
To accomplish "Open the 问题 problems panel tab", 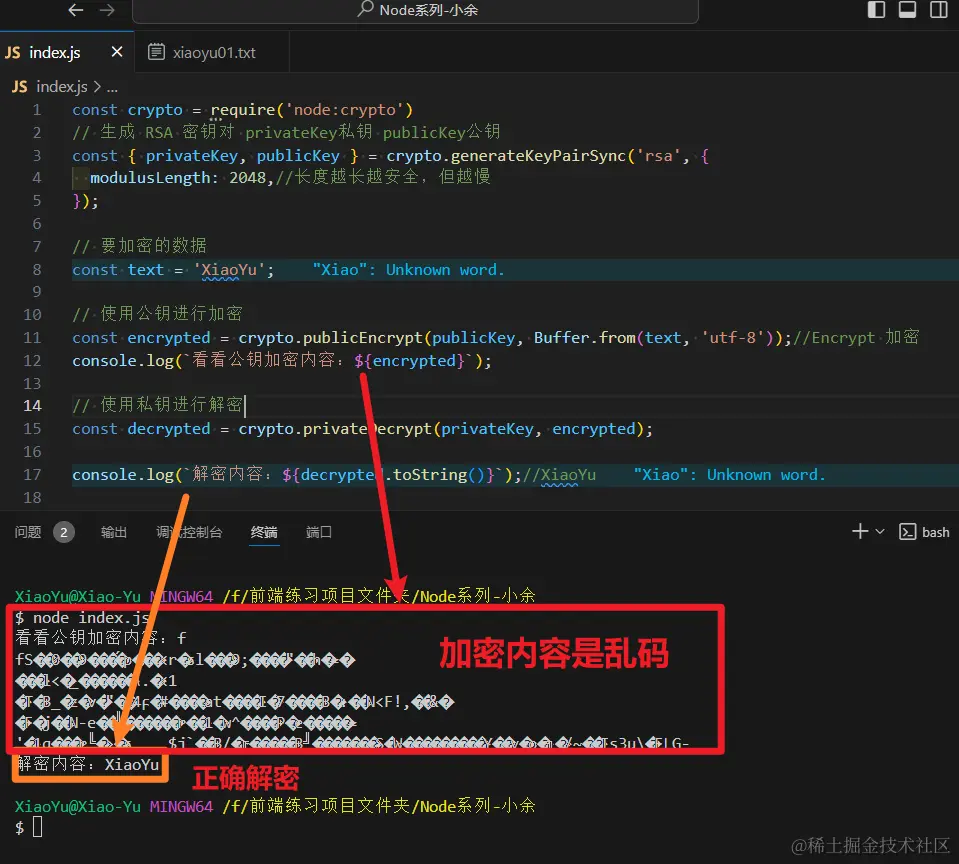I will [x=28, y=532].
